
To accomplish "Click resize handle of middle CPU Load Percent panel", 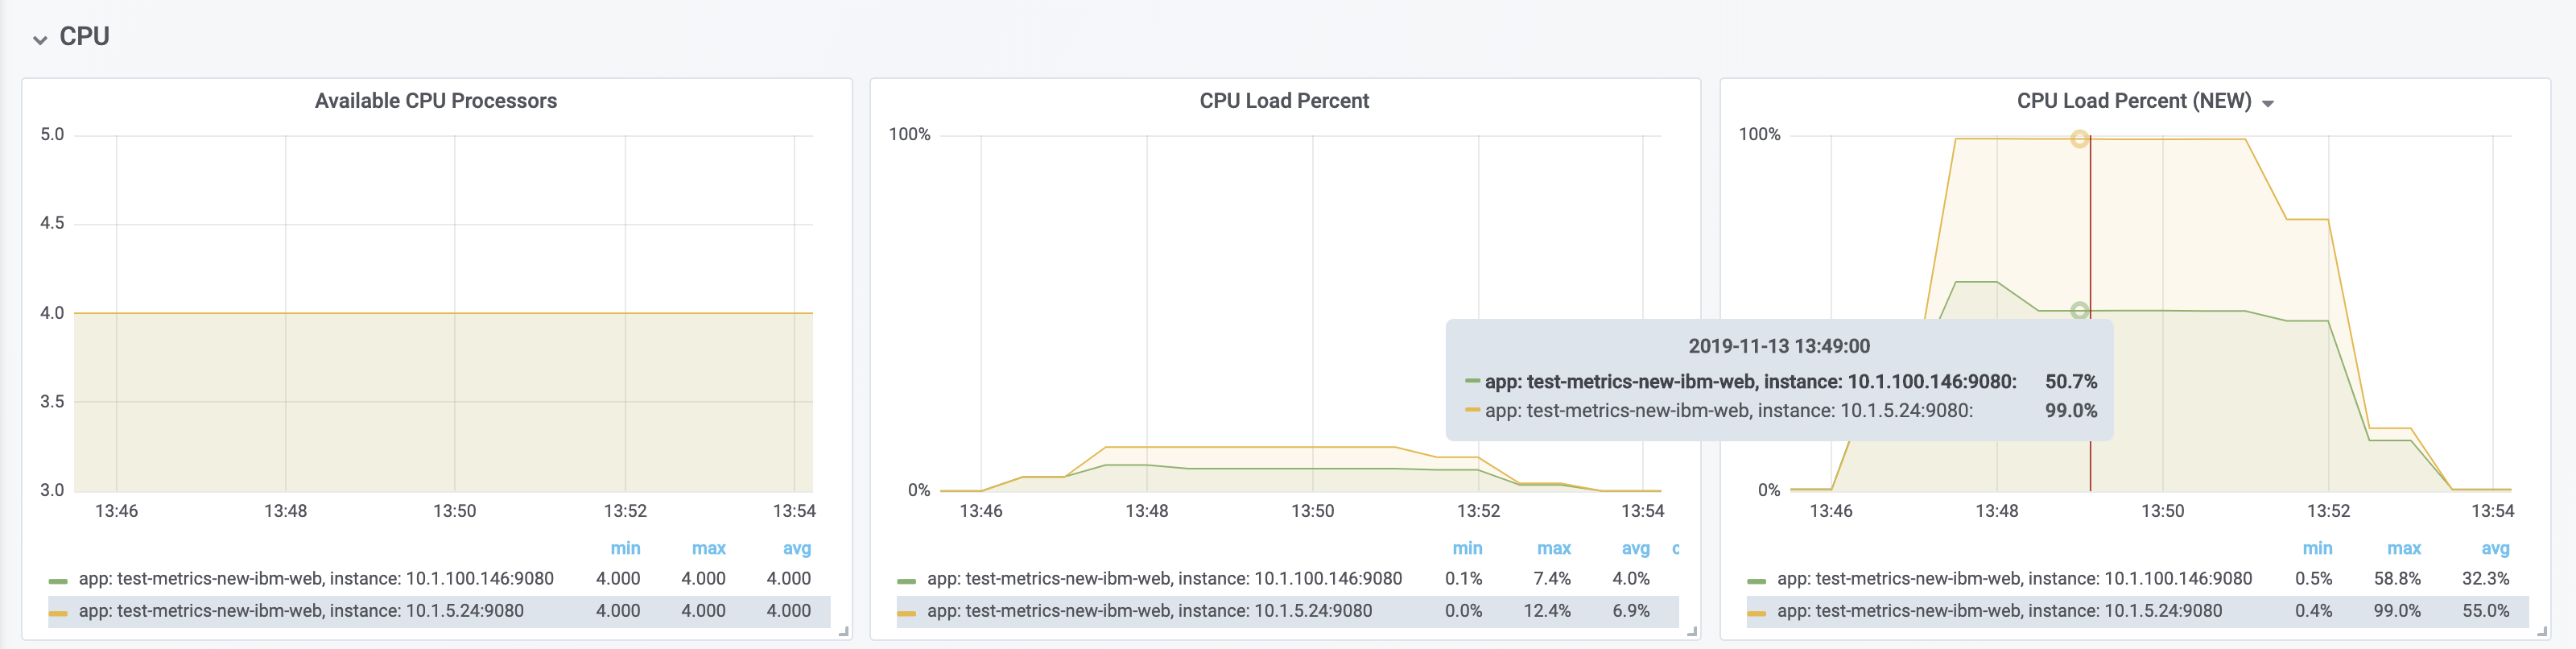I will coord(1692,632).
